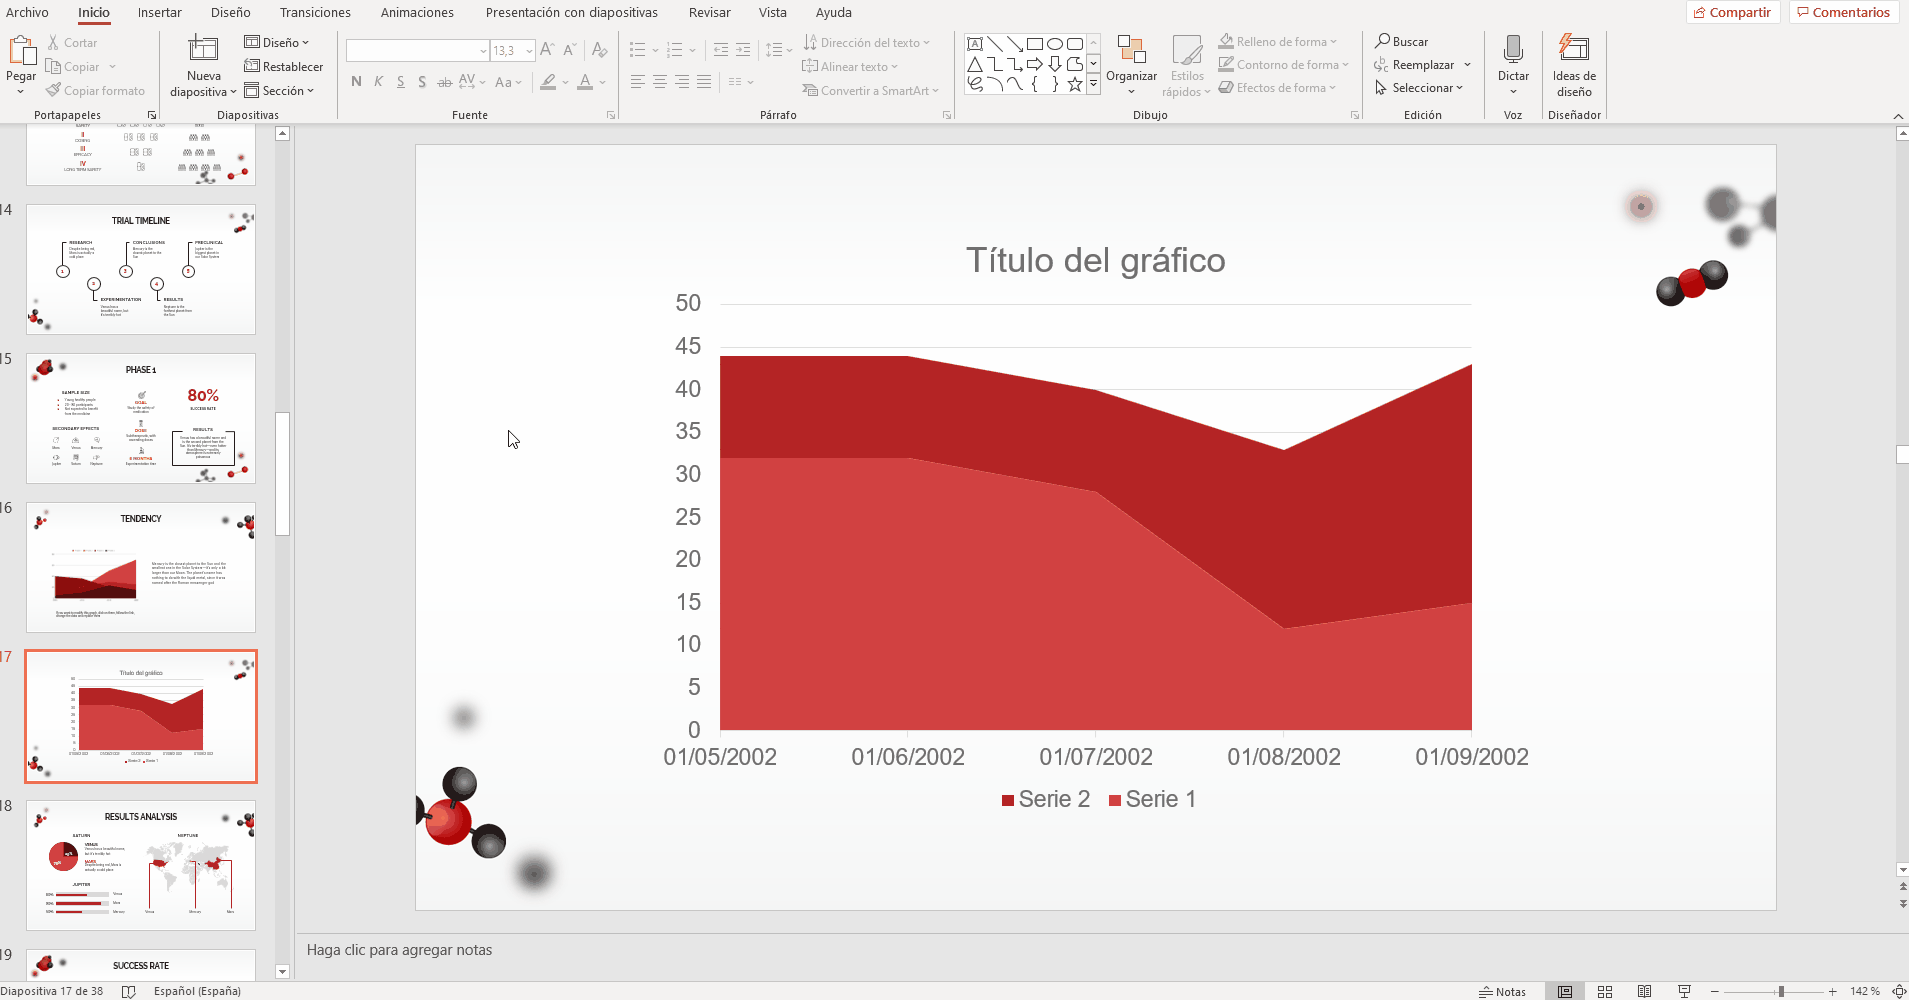Click the Comentarios button
Image resolution: width=1909 pixels, height=1000 pixels.
1843,12
